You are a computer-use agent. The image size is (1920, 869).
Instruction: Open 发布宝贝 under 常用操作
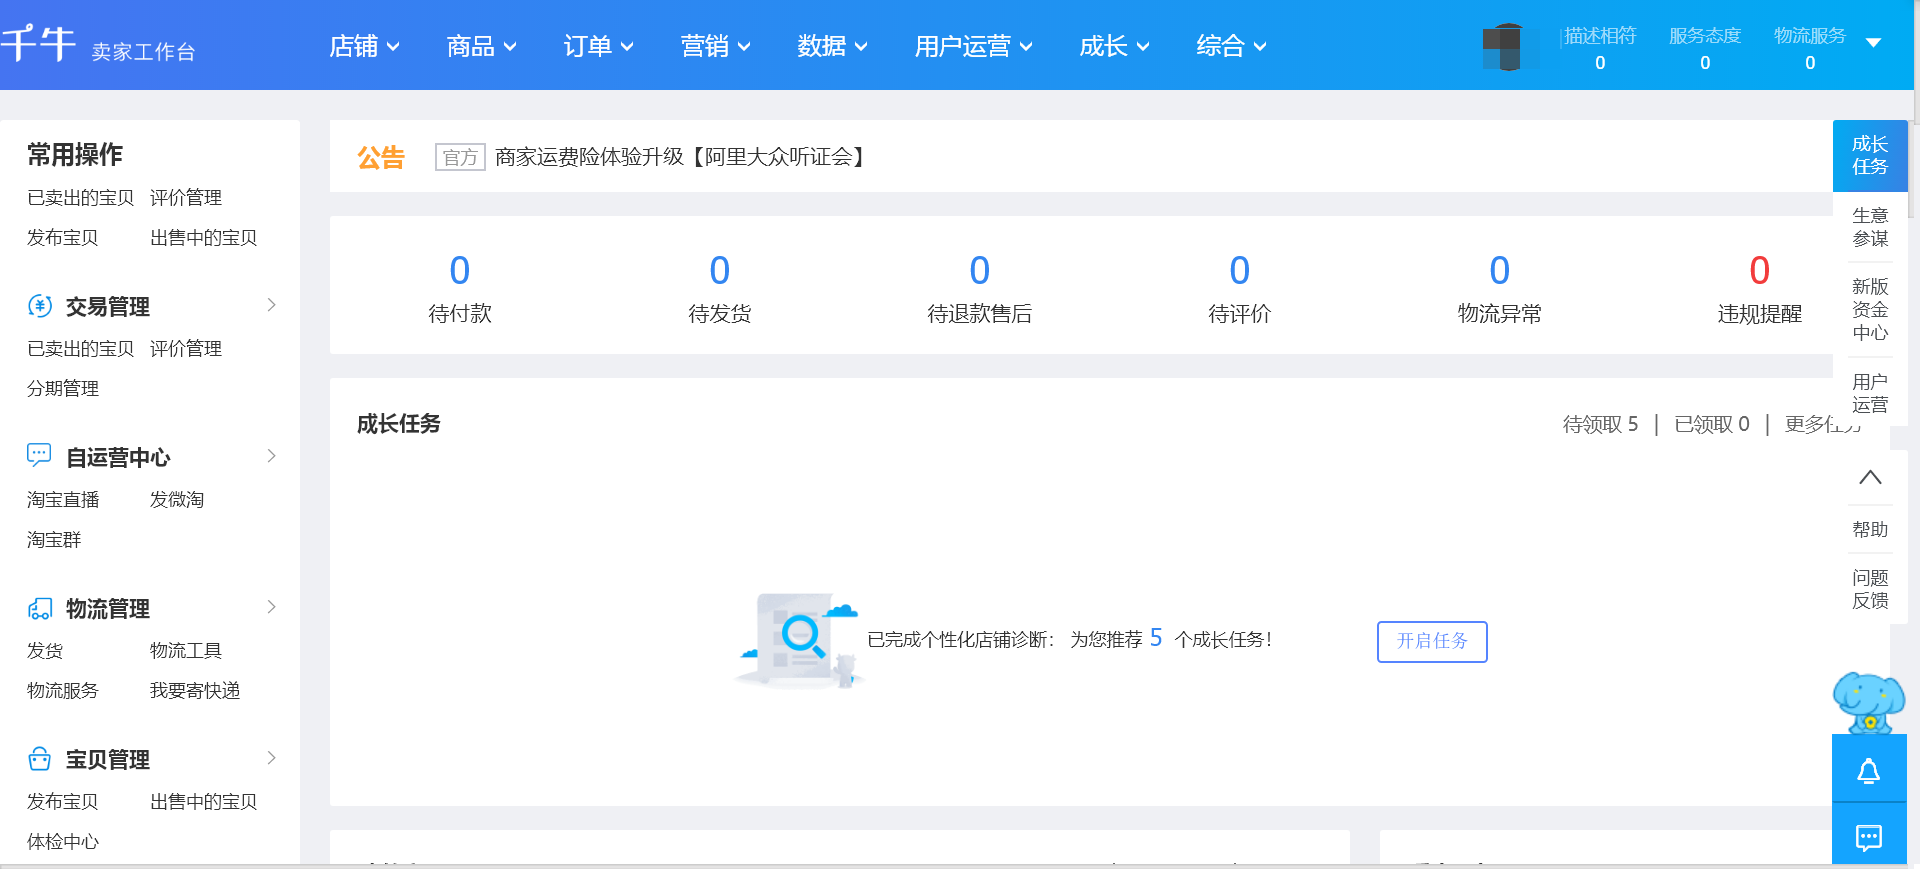pos(63,238)
